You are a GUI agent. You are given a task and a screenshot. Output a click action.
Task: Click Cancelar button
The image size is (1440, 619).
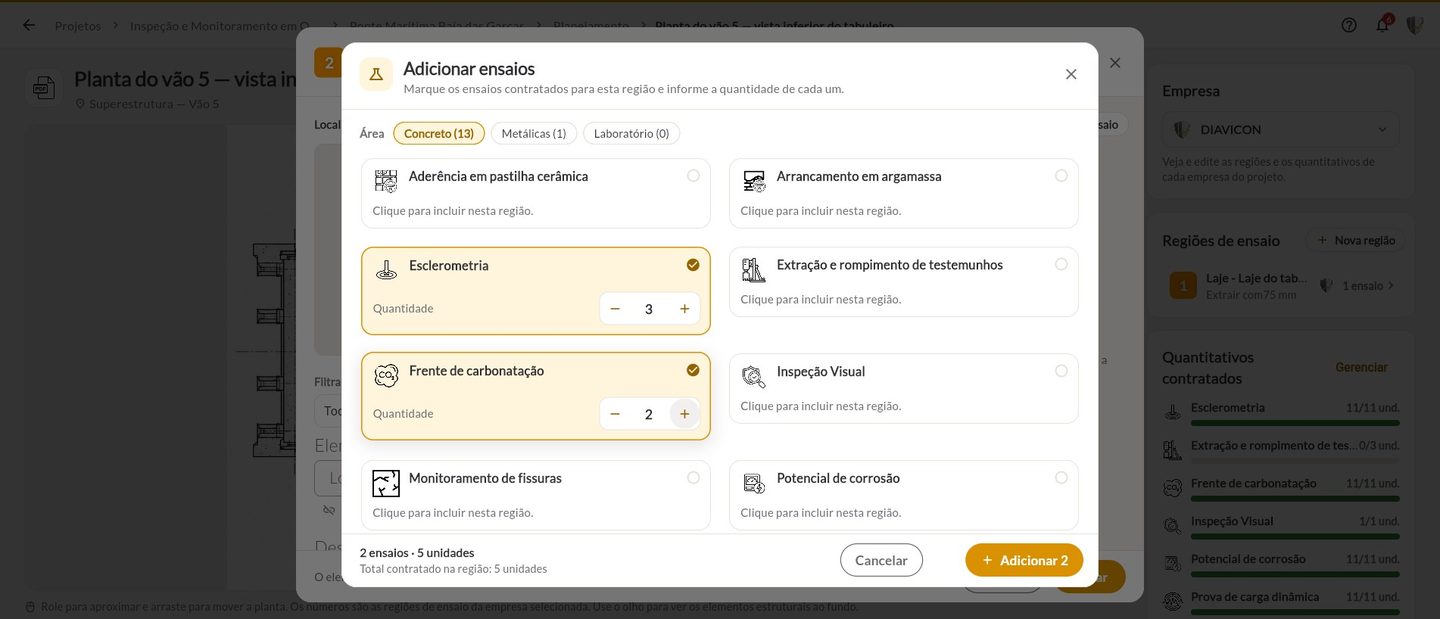pyautogui.click(x=881, y=560)
